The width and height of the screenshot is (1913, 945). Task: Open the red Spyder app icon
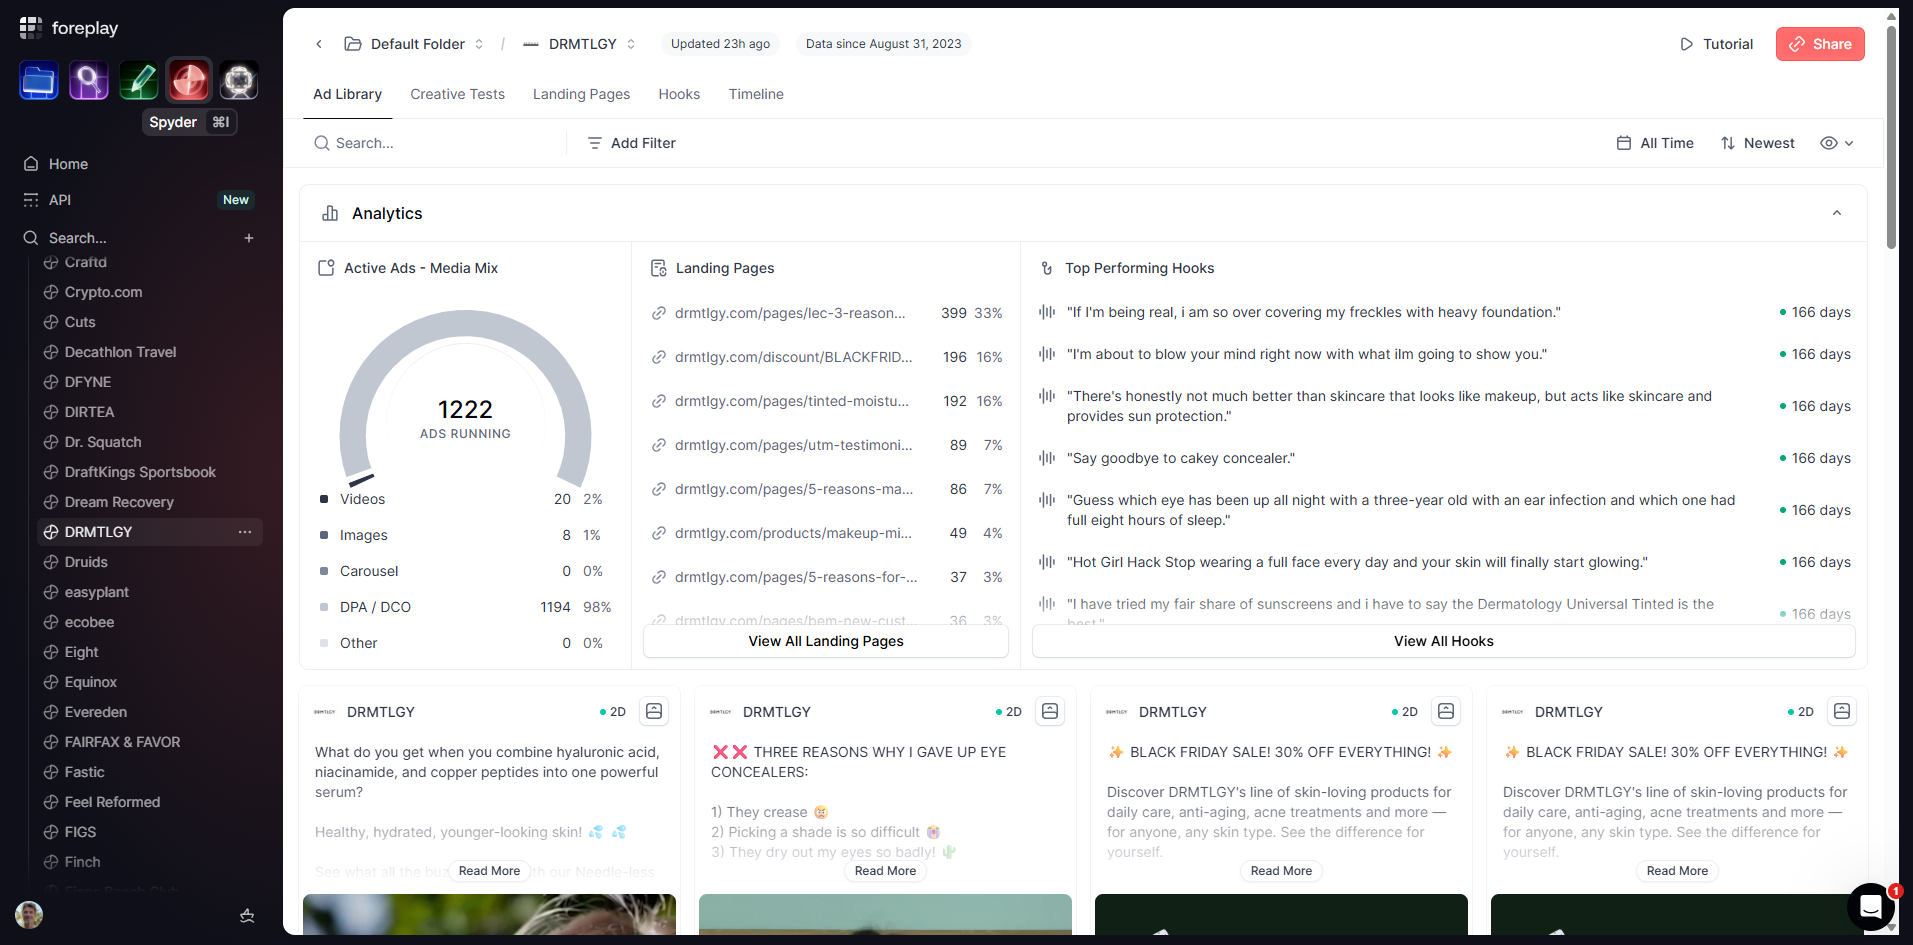pyautogui.click(x=189, y=81)
